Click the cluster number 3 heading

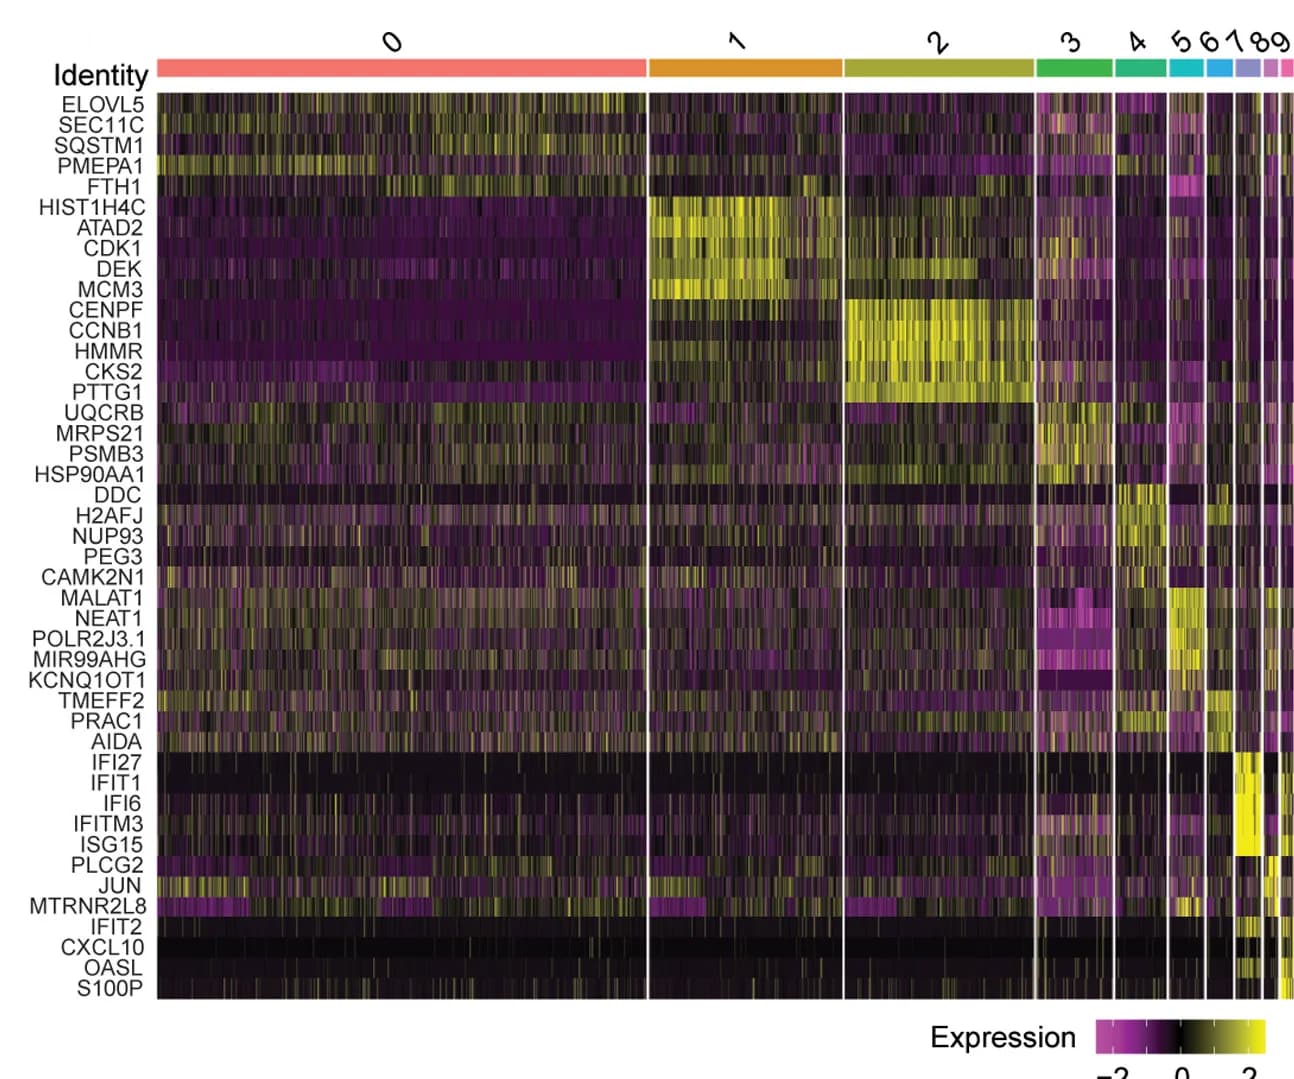1071,41
